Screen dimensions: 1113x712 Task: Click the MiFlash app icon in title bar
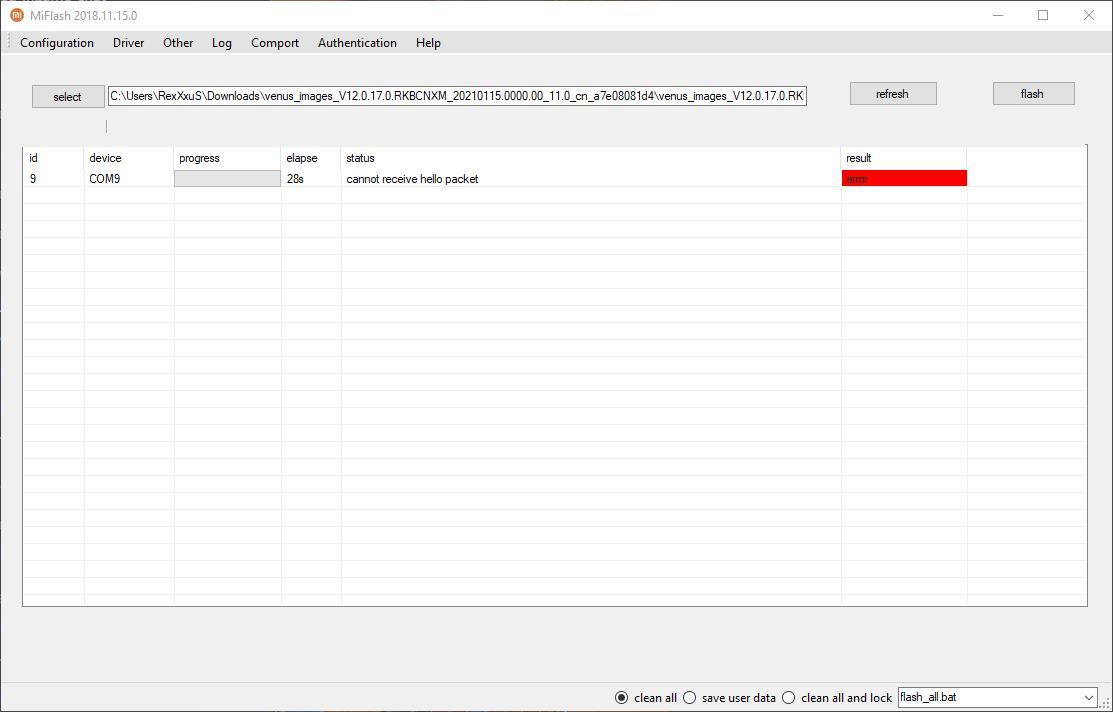(16, 15)
